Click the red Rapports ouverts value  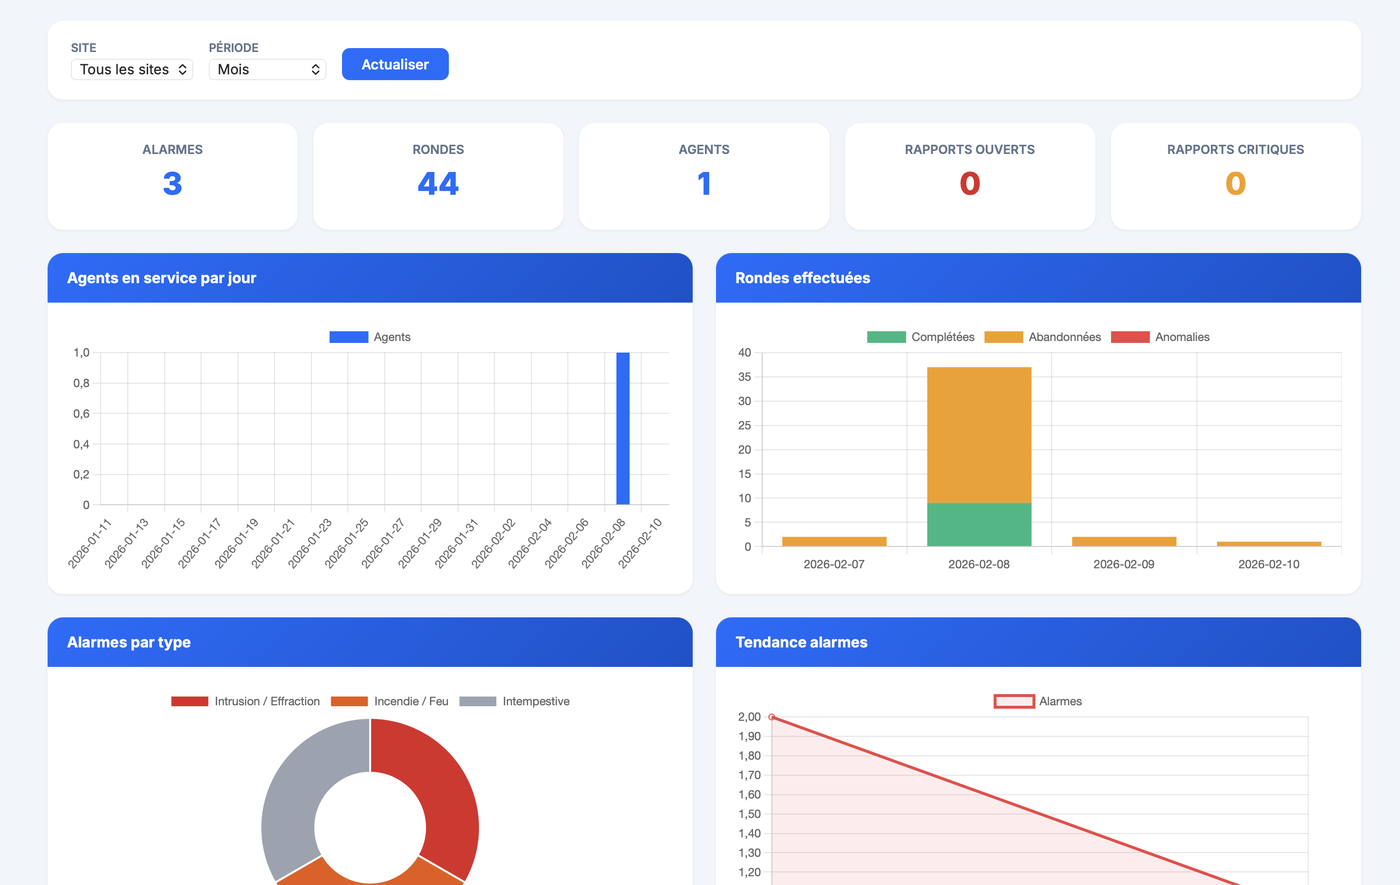pos(970,184)
